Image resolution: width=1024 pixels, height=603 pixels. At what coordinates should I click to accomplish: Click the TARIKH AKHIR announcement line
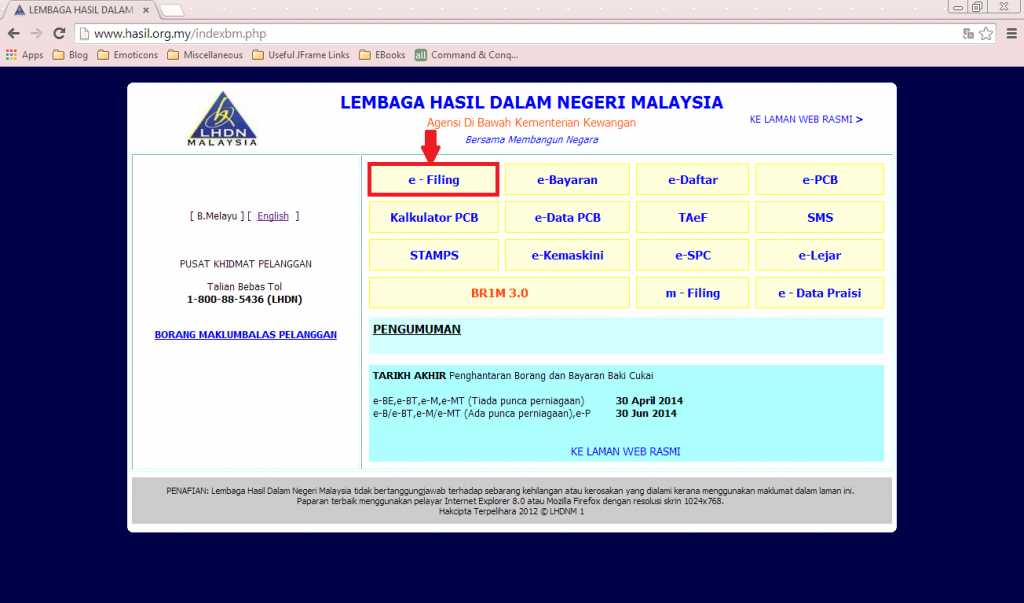513,376
